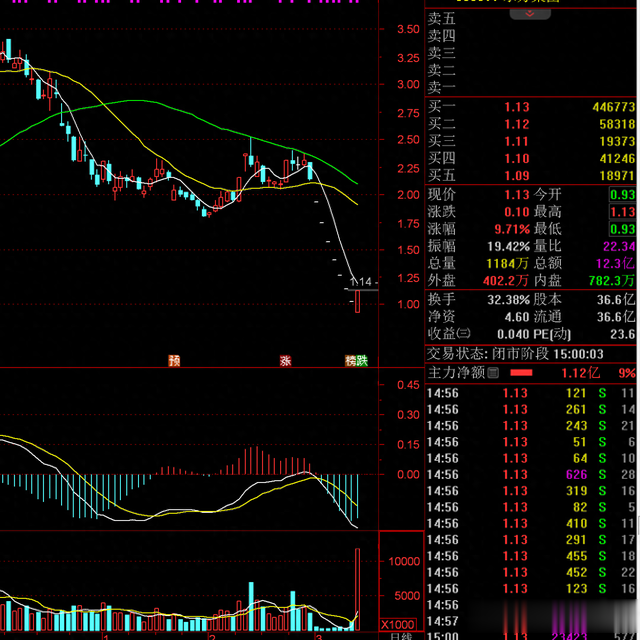This screenshot has height=640, width=640.
Task: Select the 卖五 ask row label
Action: (441, 19)
